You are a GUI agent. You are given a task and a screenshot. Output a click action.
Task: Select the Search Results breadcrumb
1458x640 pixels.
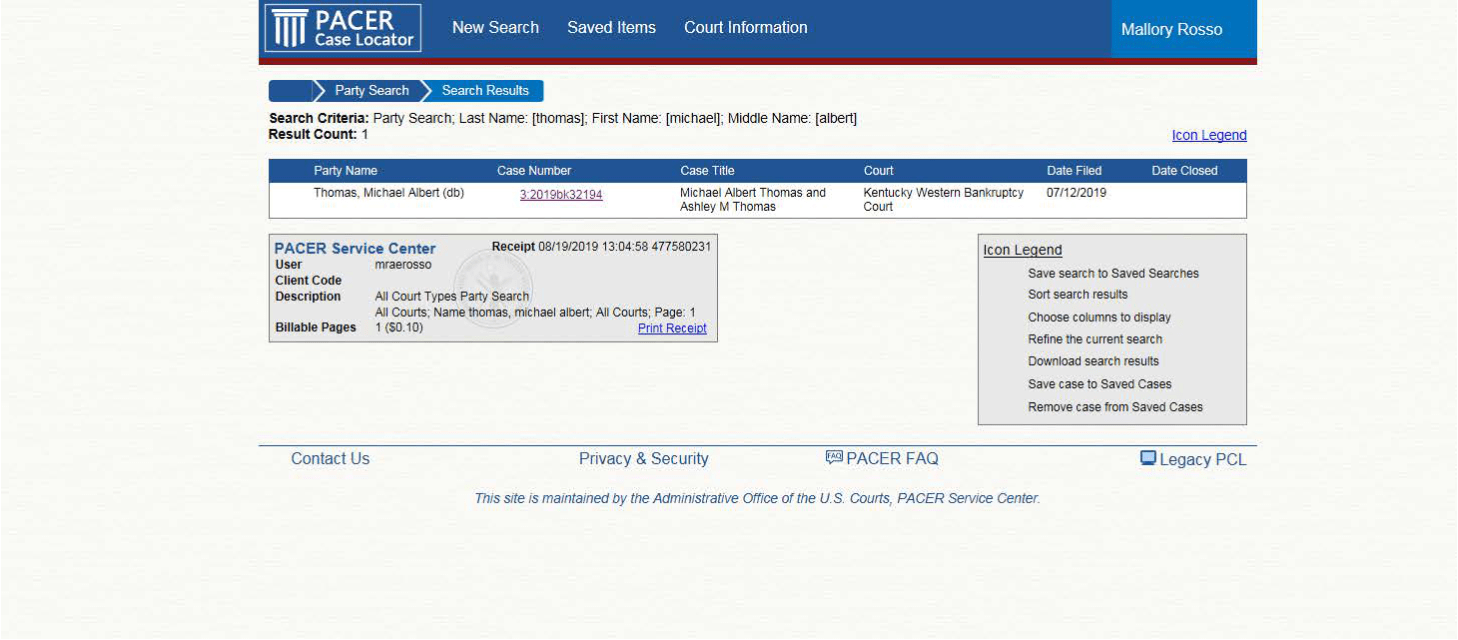485,91
